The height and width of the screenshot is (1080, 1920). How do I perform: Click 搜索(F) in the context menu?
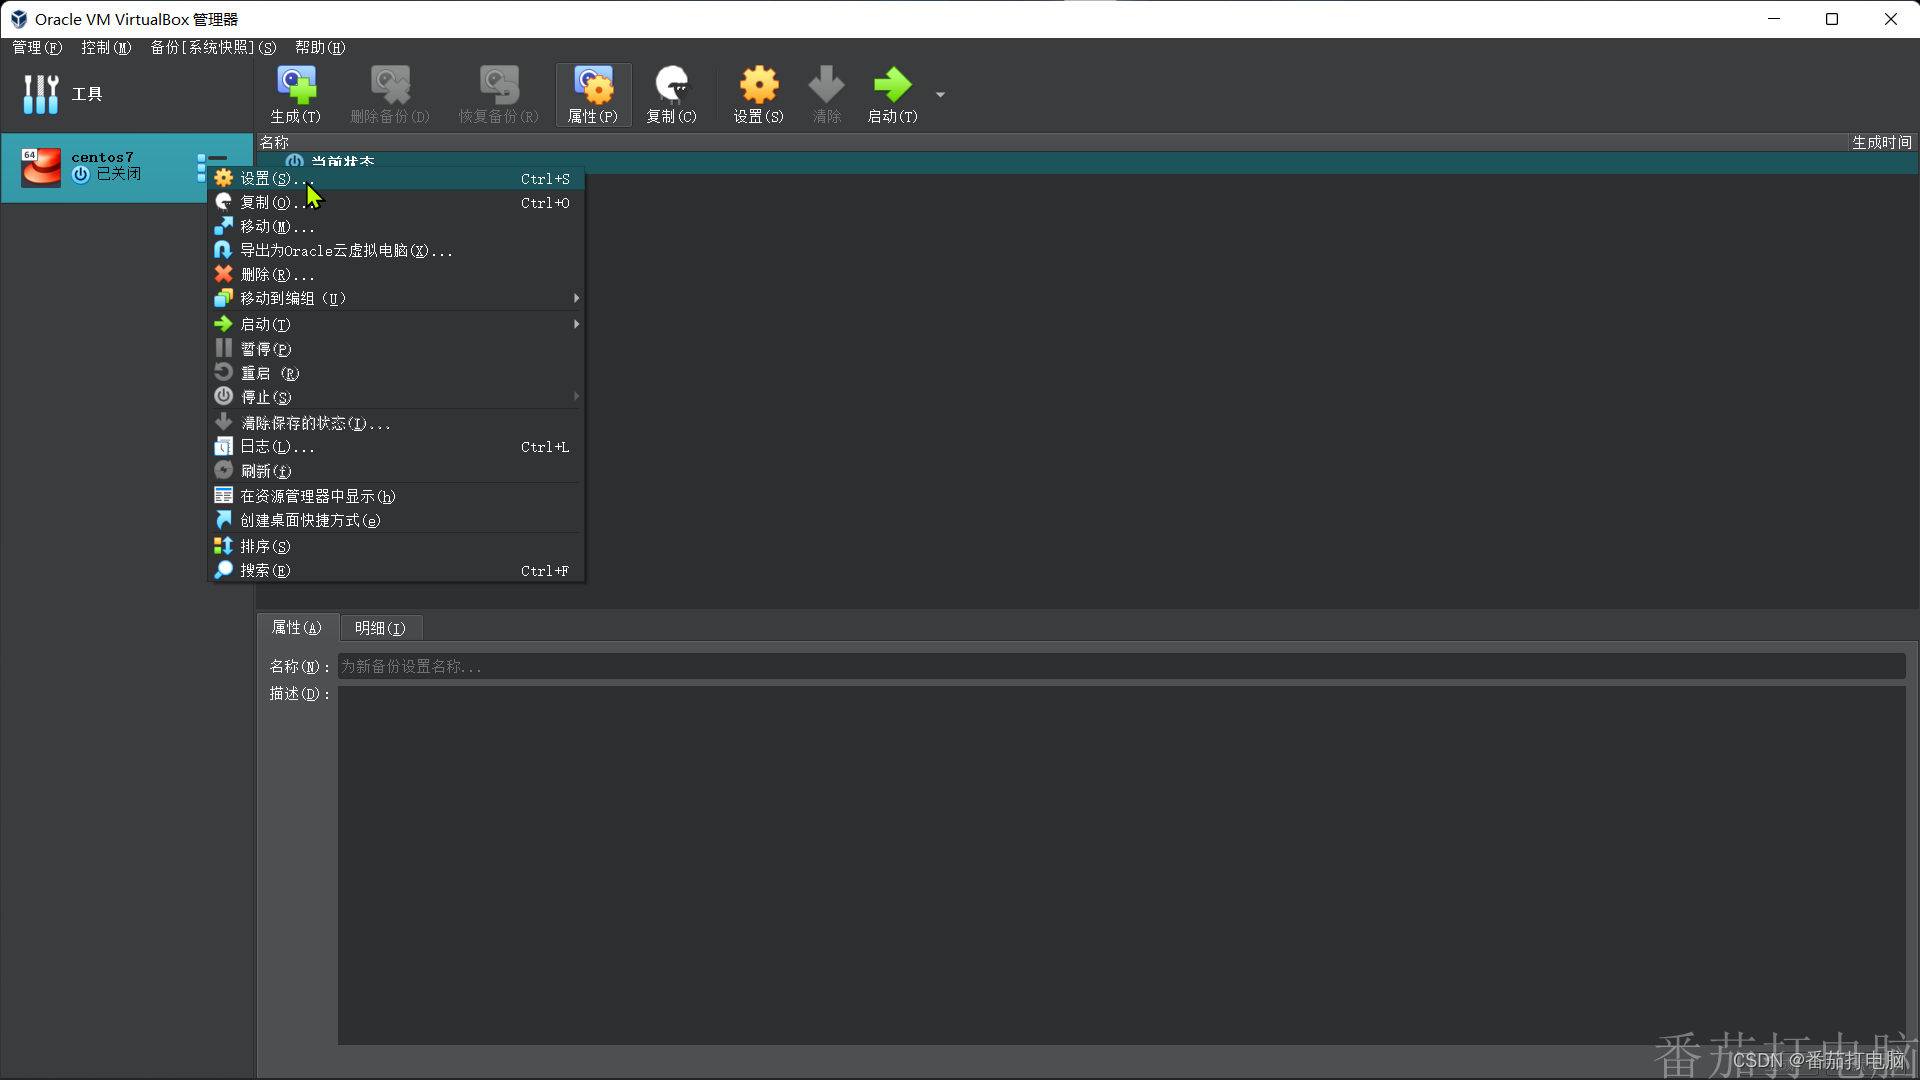(396, 571)
